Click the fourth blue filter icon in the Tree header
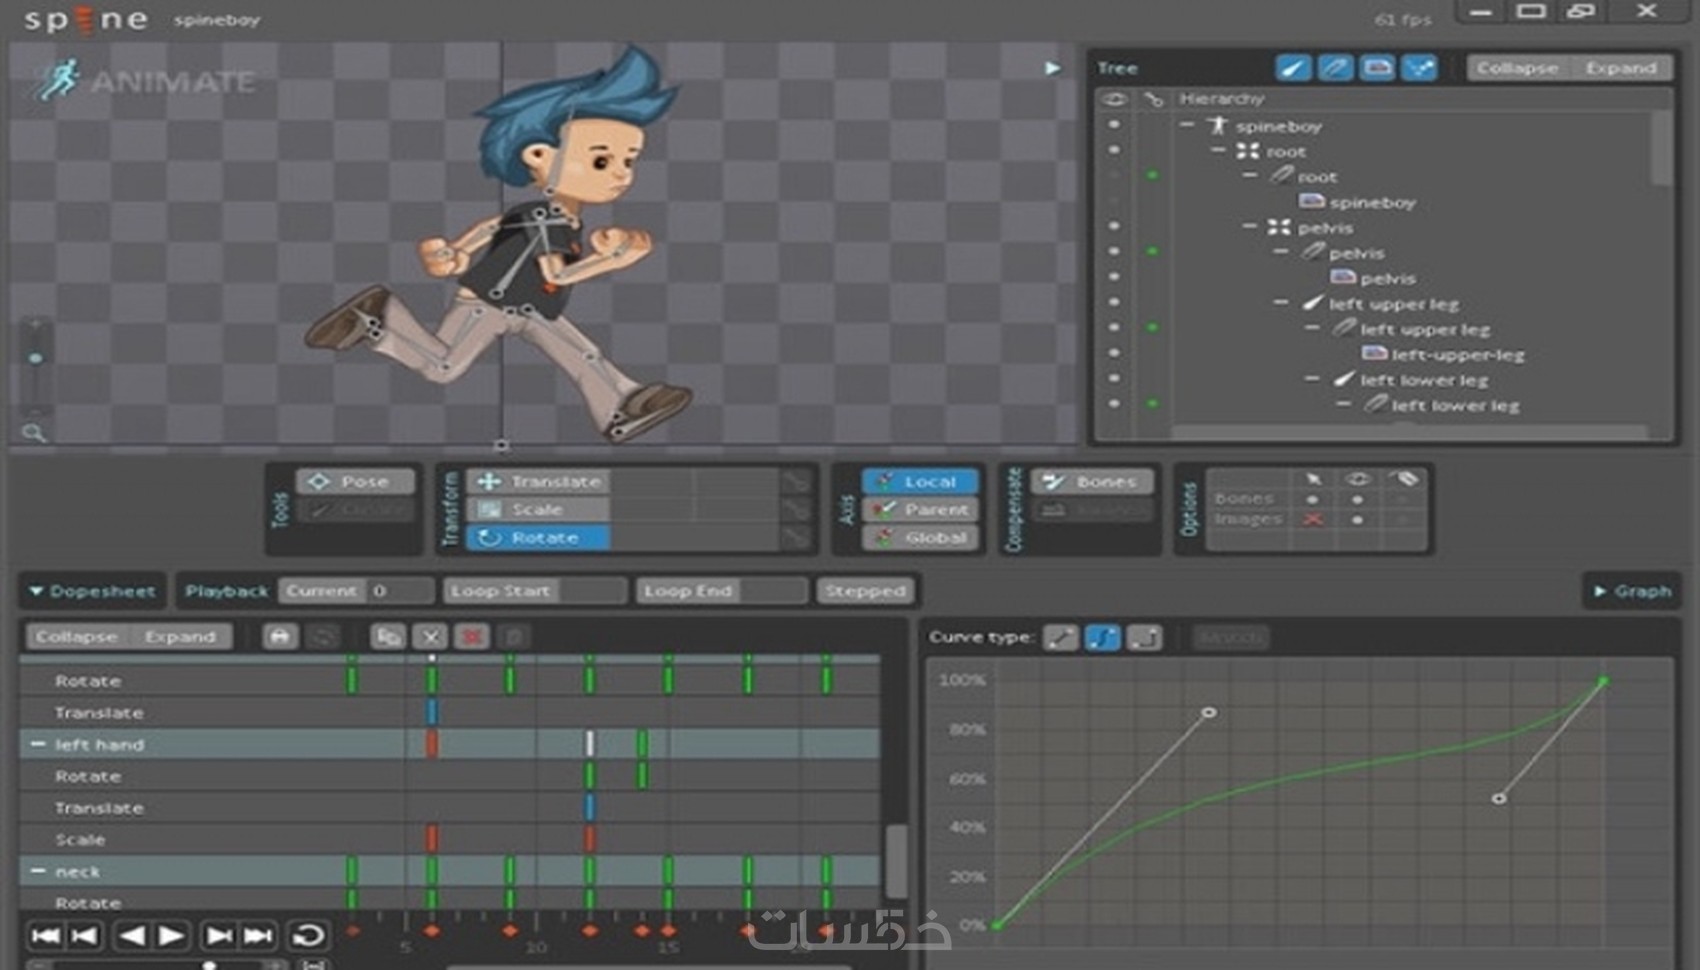 1419,67
